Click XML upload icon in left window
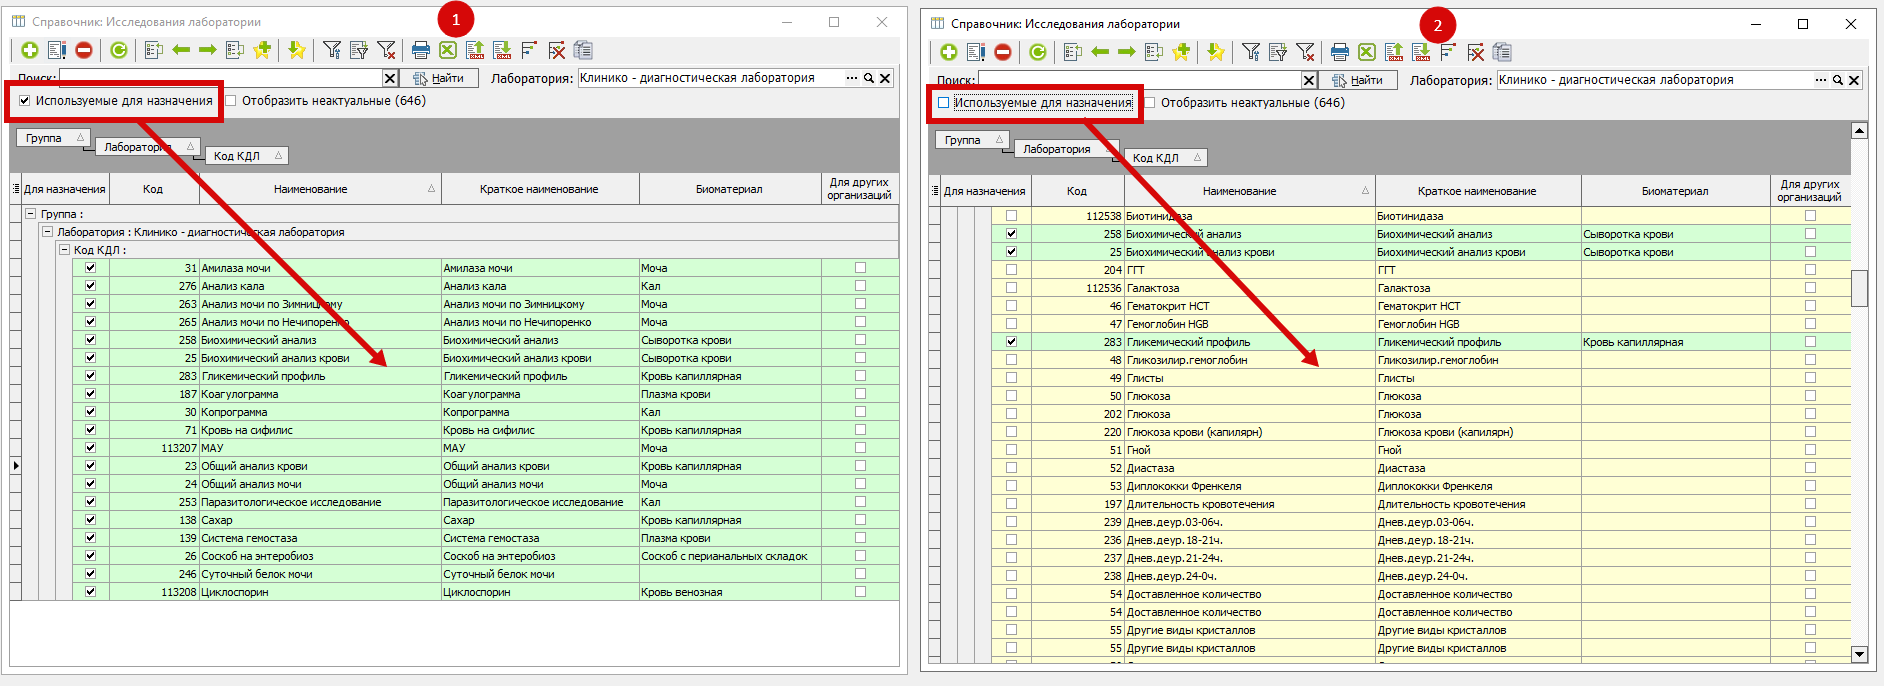Viewport: 1884px width, 686px height. [475, 50]
